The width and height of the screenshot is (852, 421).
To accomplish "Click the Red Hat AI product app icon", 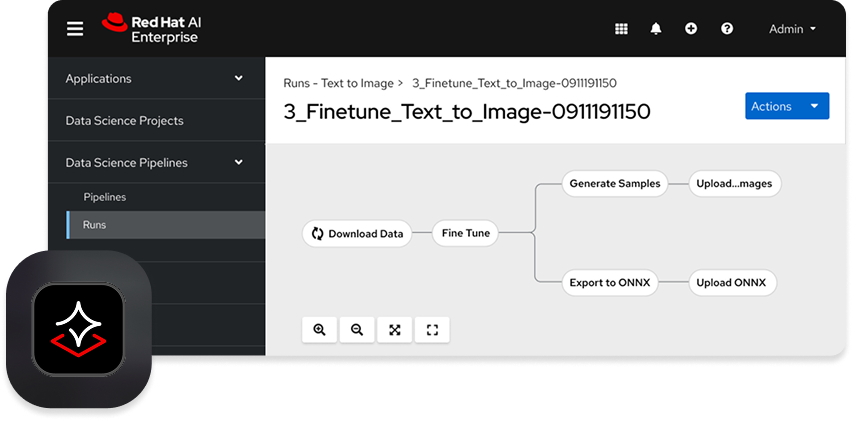I will tap(78, 329).
